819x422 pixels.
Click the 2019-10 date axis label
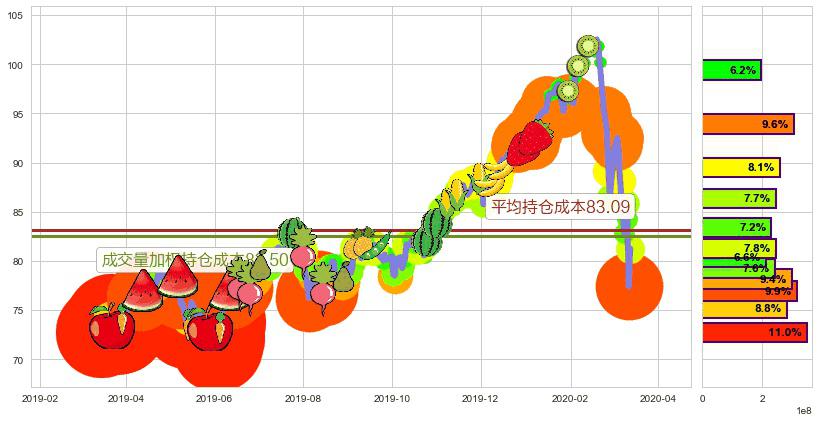pyautogui.click(x=392, y=399)
